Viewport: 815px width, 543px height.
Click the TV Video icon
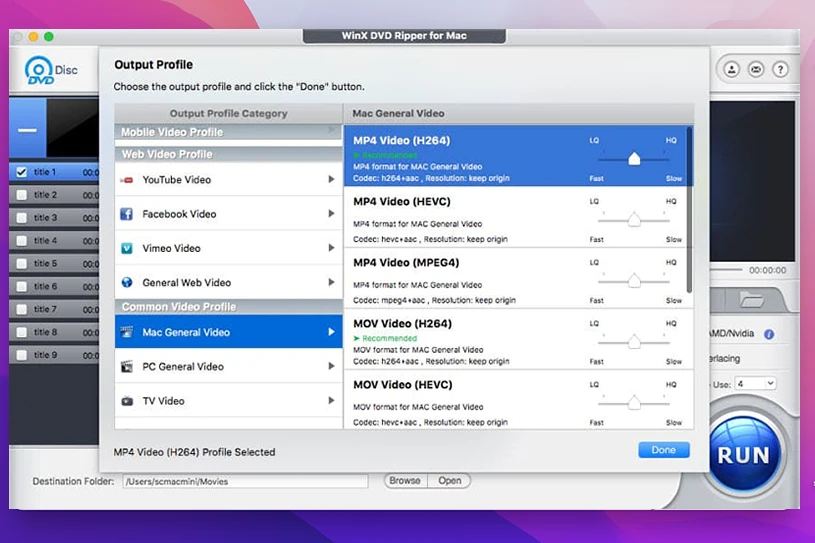point(127,401)
